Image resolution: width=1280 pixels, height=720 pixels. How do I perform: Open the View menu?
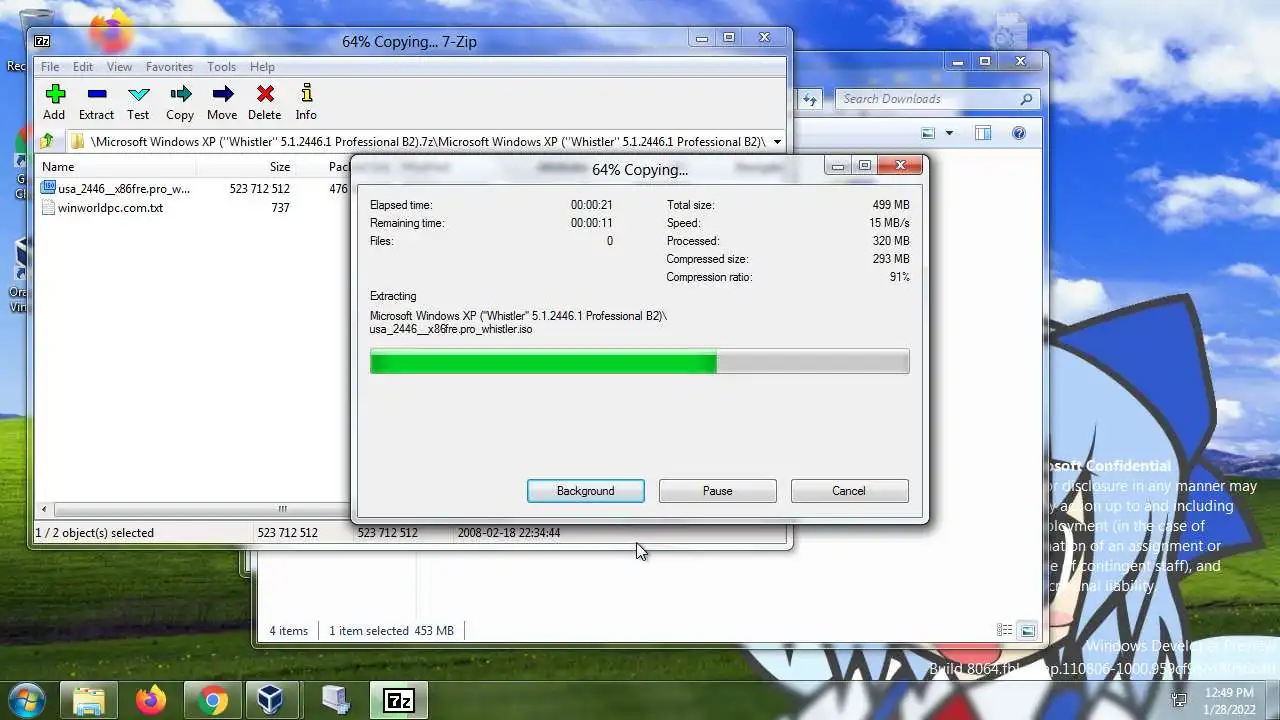[x=119, y=67]
